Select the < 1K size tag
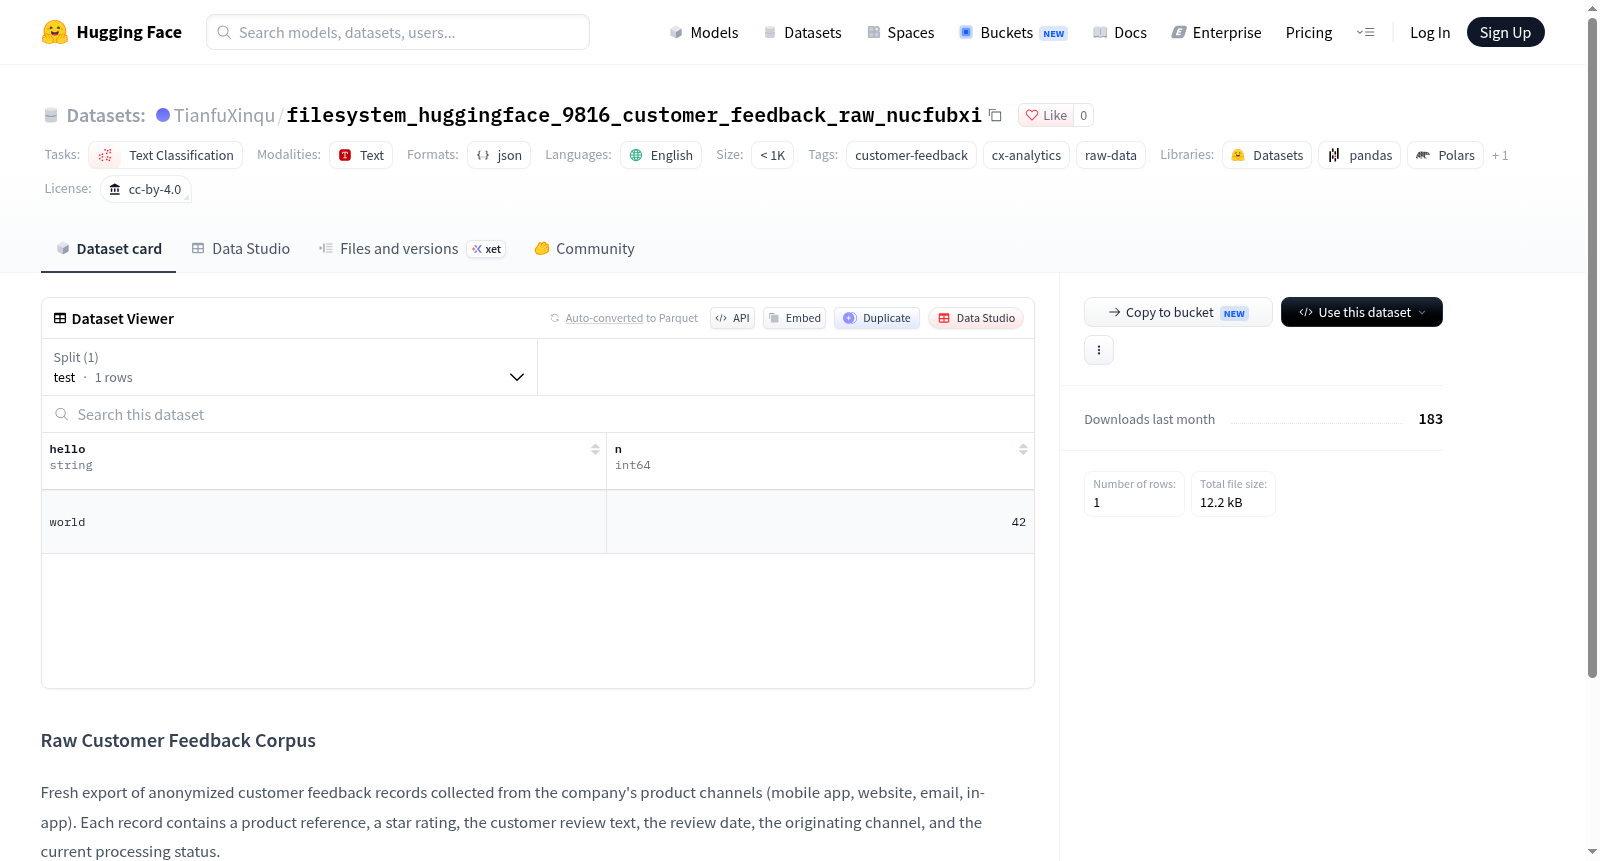Screen dimensions: 1600x861 click(x=772, y=155)
